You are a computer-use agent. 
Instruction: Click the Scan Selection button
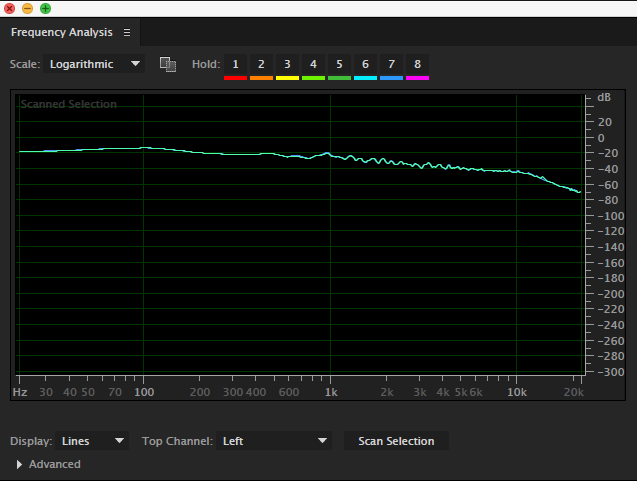[x=396, y=441]
